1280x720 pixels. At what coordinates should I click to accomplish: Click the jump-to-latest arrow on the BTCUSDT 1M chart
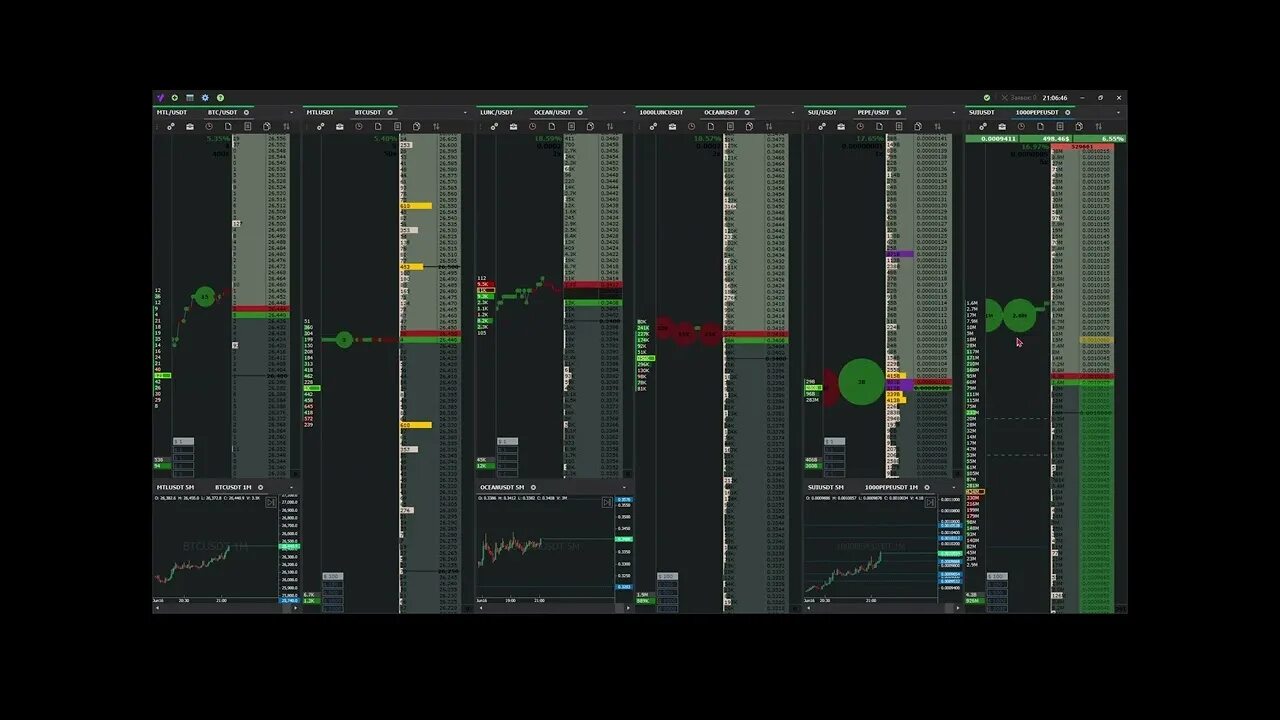(271, 502)
